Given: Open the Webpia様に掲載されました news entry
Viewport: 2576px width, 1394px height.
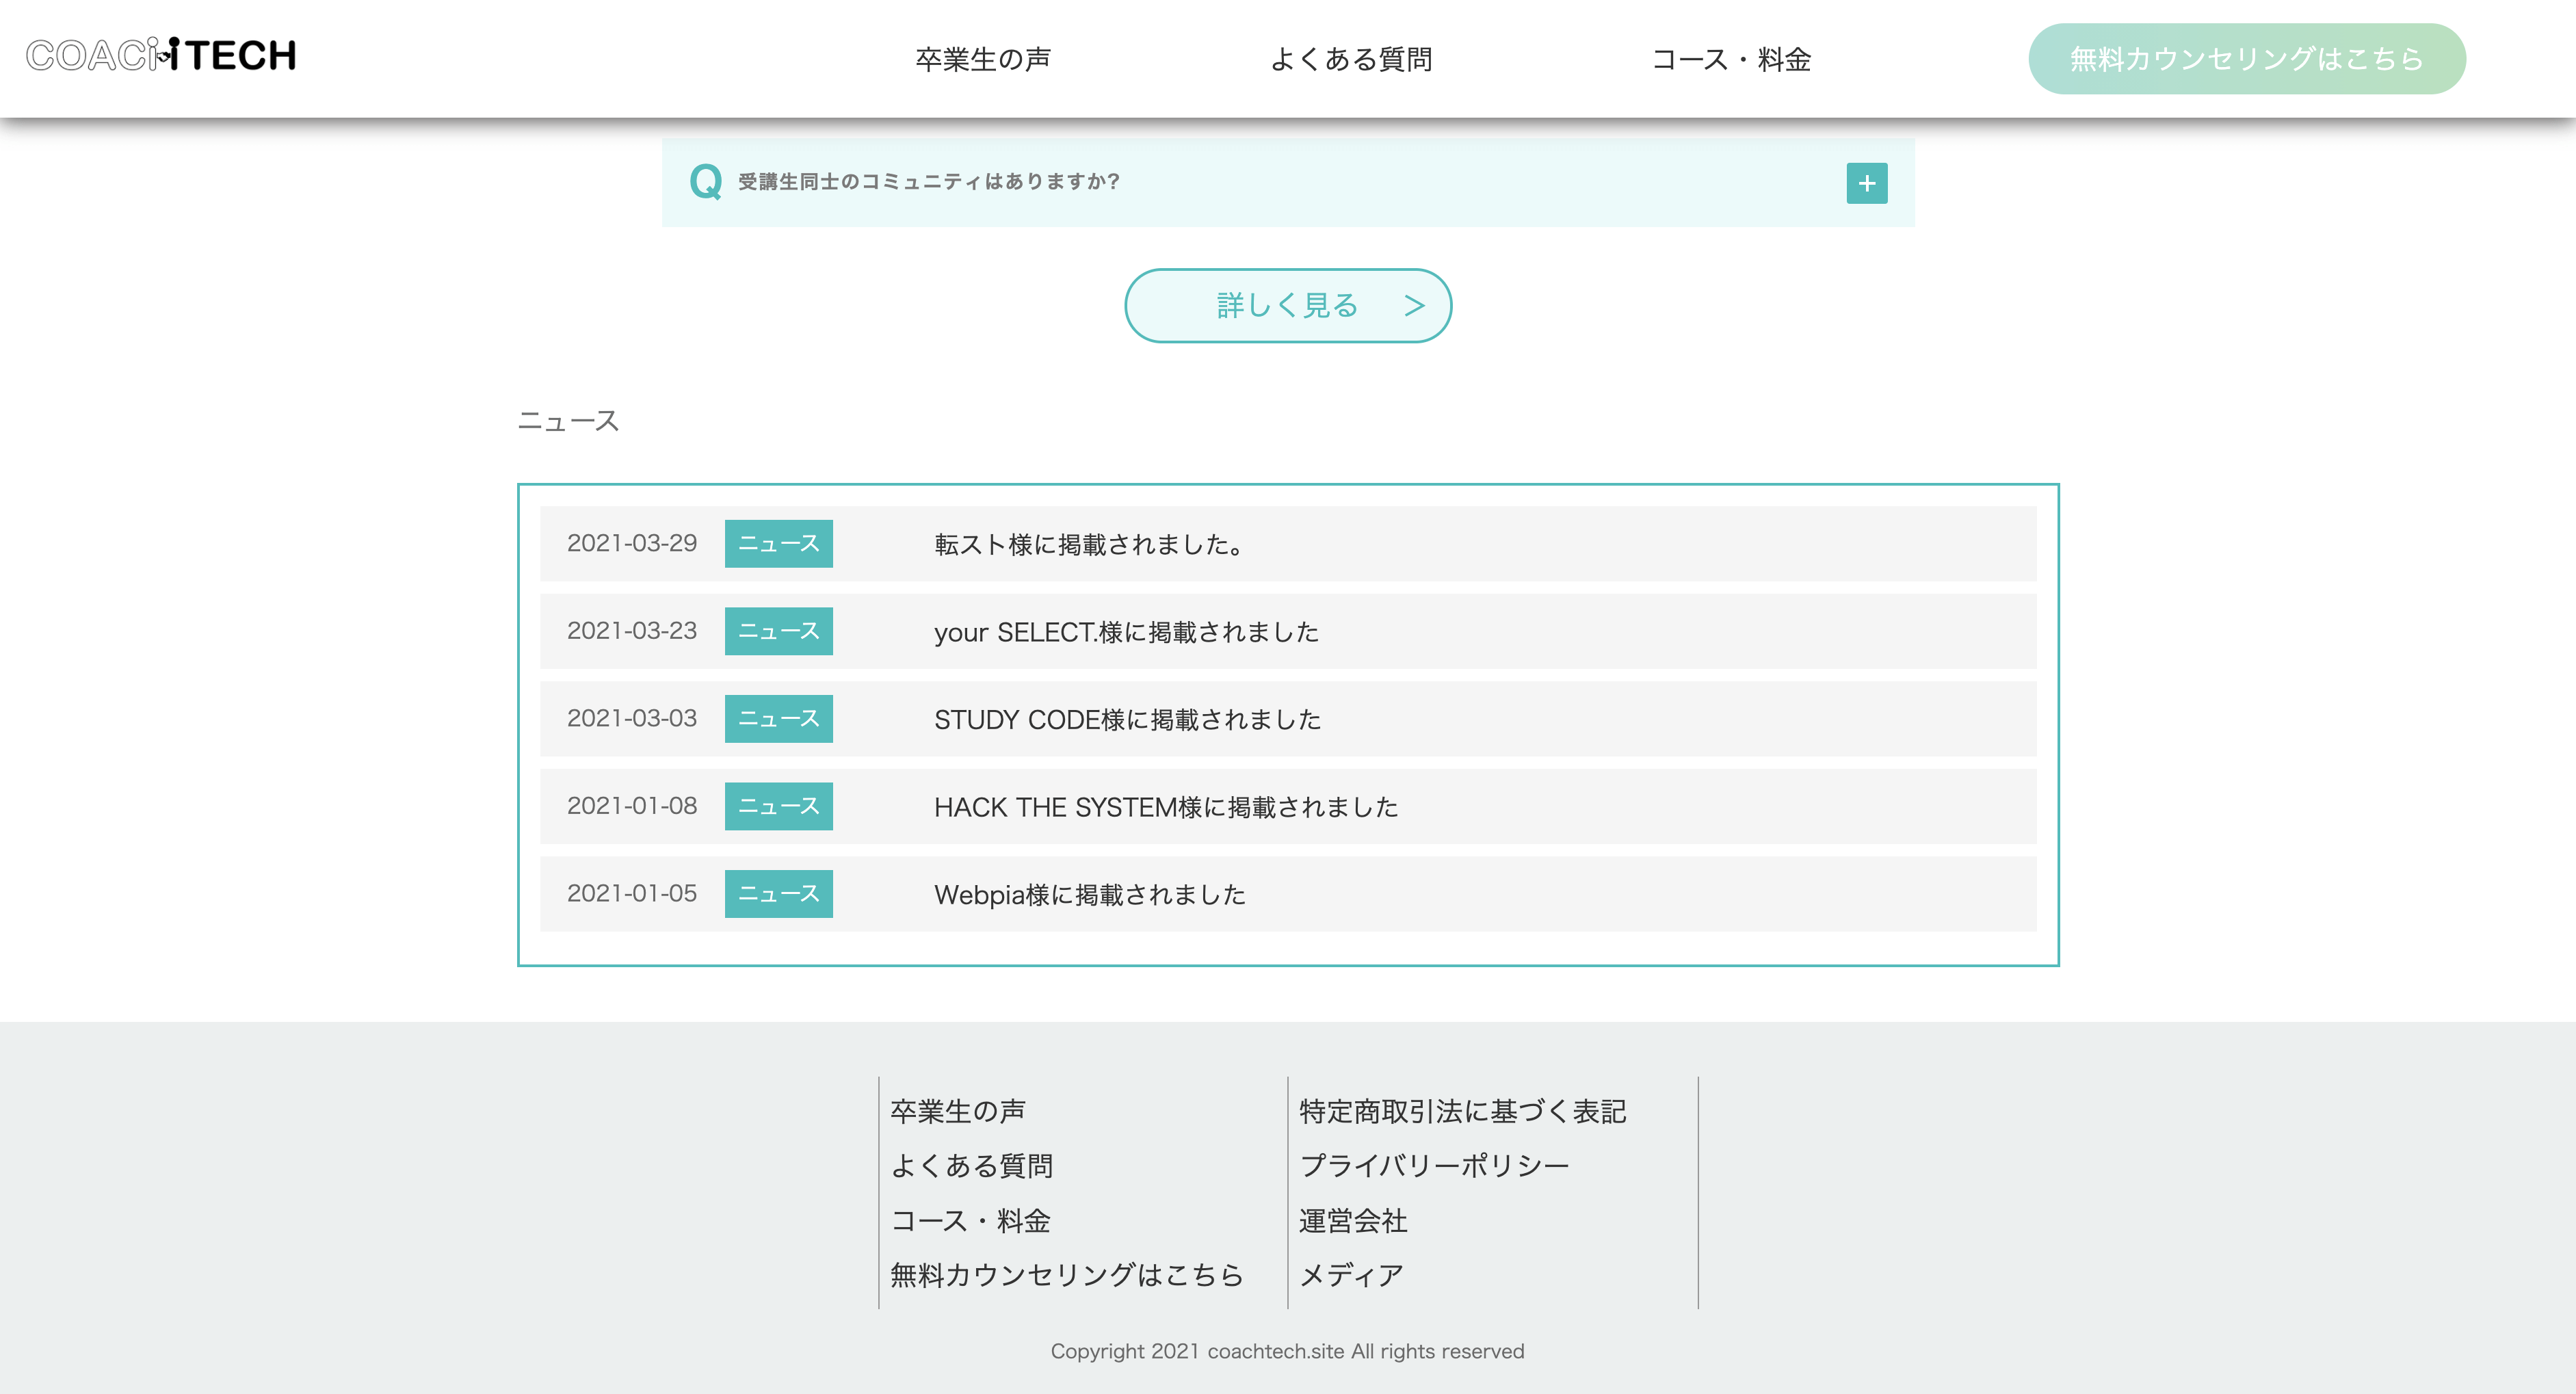Looking at the screenshot, I should click(x=1089, y=894).
